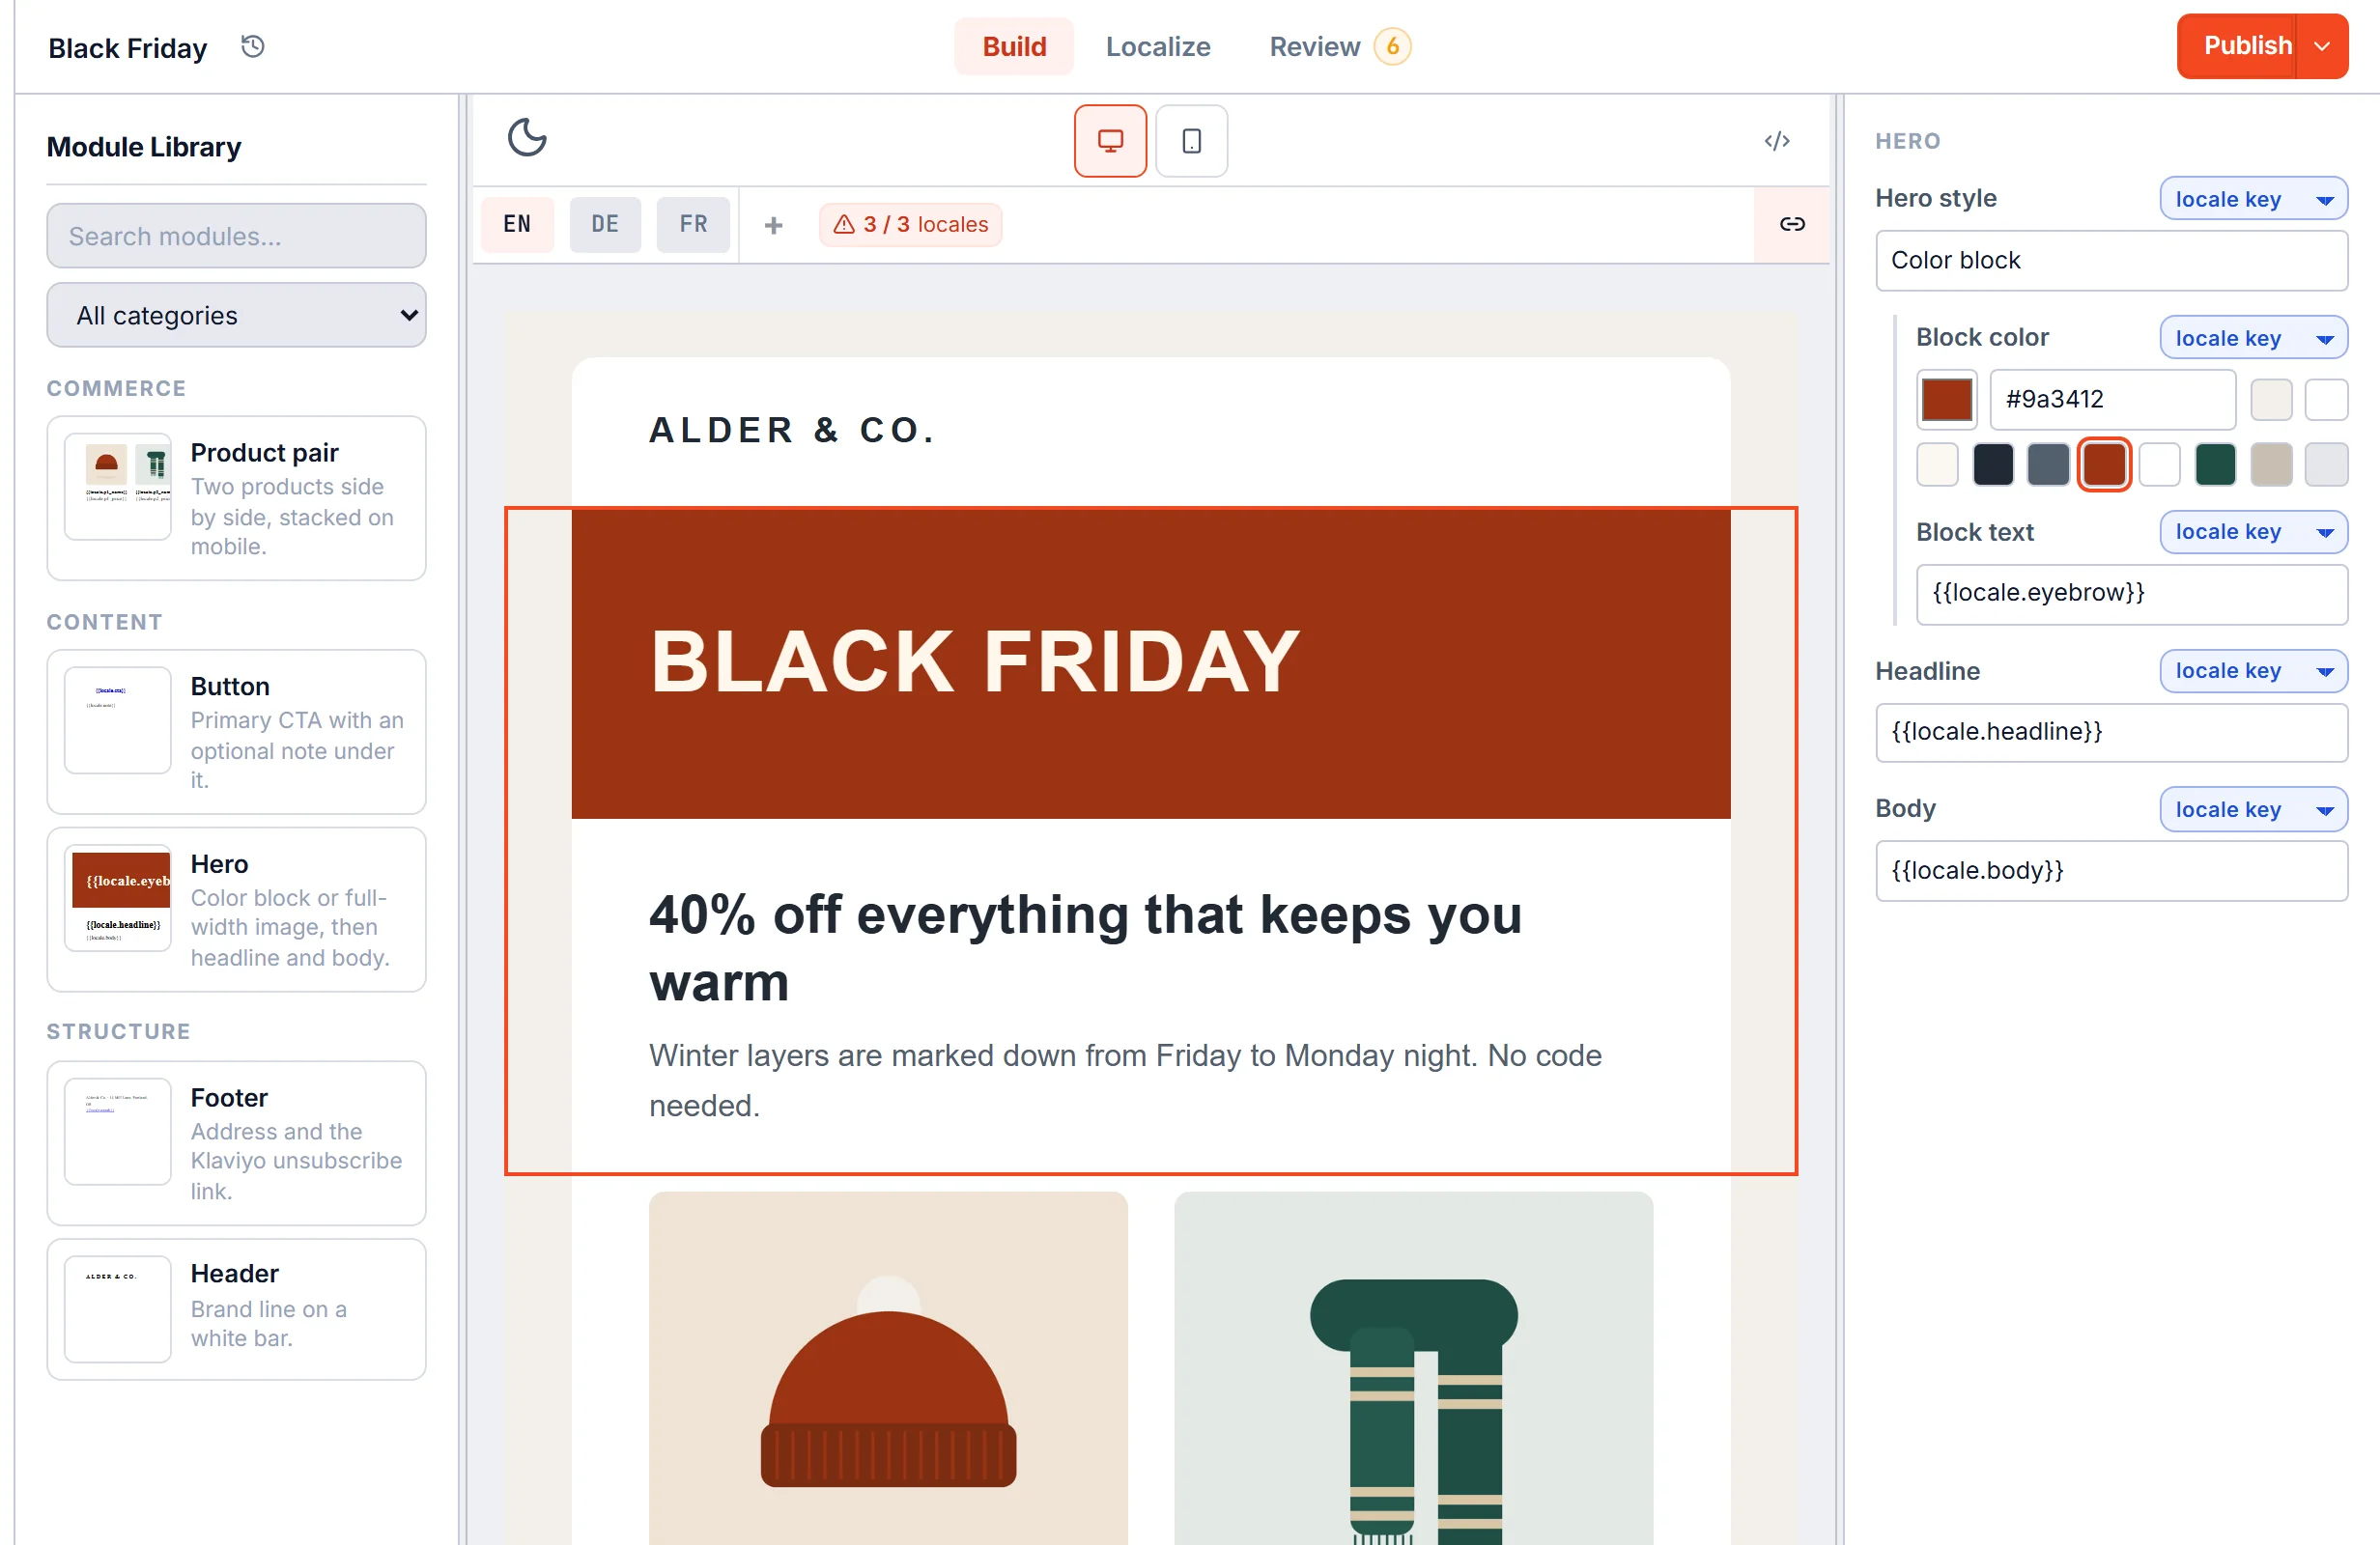2380x1545 pixels.
Task: Toggle dark mode moon icon
Action: pos(527,137)
